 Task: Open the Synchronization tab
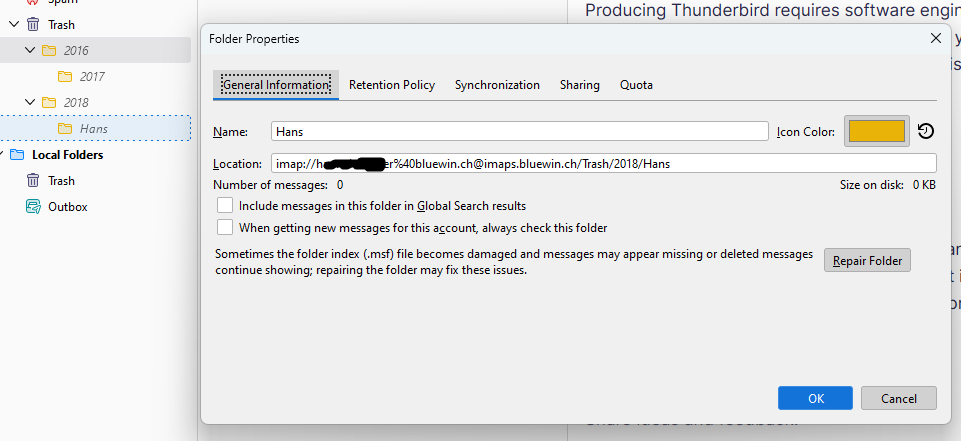pos(497,85)
